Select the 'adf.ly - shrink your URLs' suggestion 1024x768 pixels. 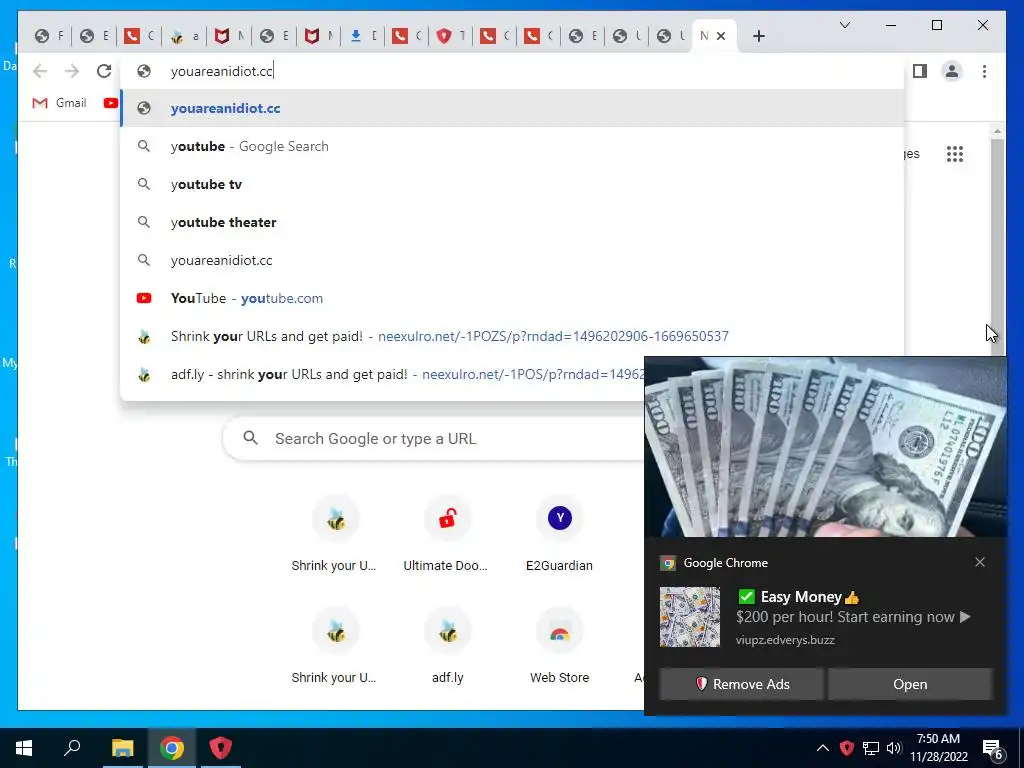tap(382, 374)
